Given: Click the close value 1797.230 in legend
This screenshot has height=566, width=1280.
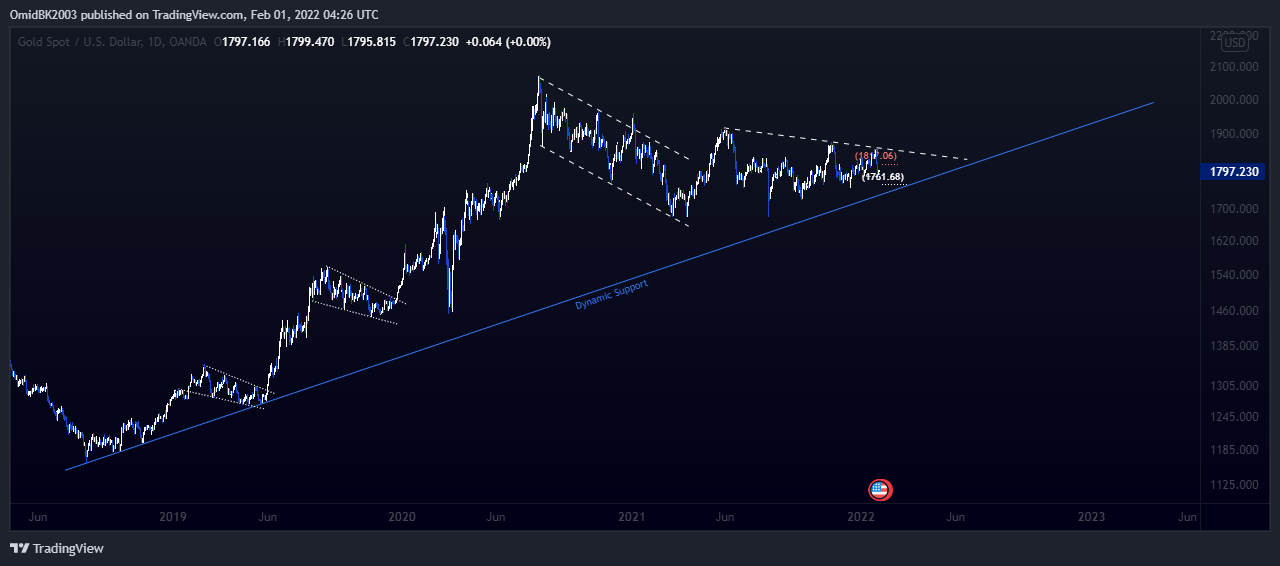Looking at the screenshot, I should pyautogui.click(x=435, y=42).
